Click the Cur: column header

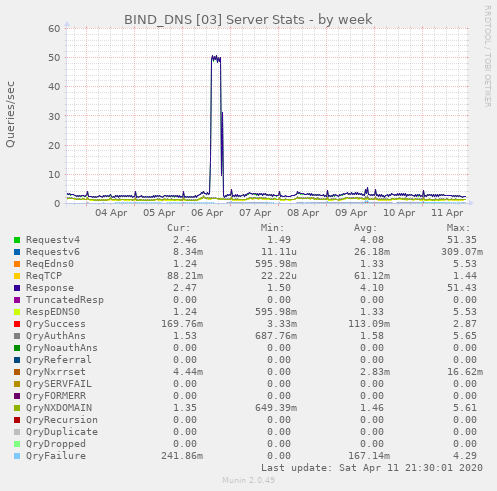point(179,228)
